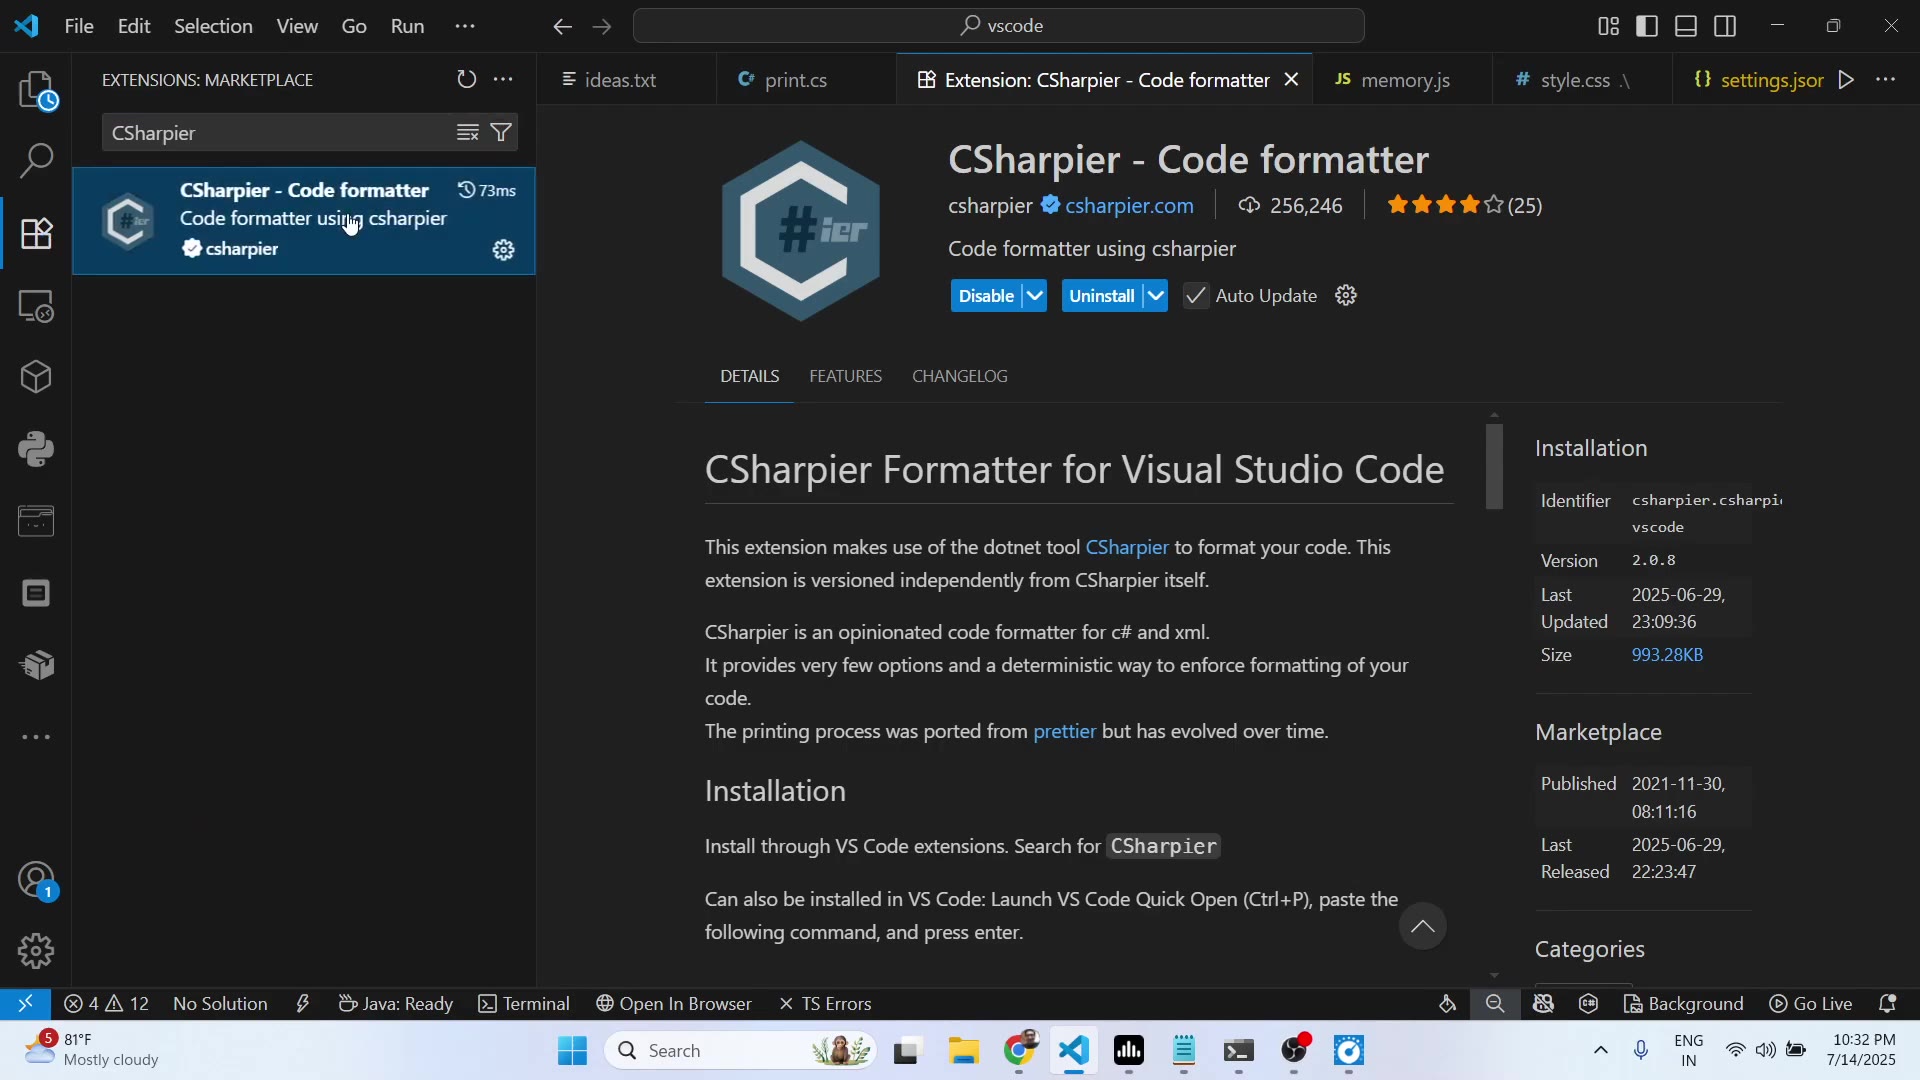This screenshot has width=1920, height=1080.
Task: Open Customize Layout icon in title bar
Action: [x=1609, y=26]
